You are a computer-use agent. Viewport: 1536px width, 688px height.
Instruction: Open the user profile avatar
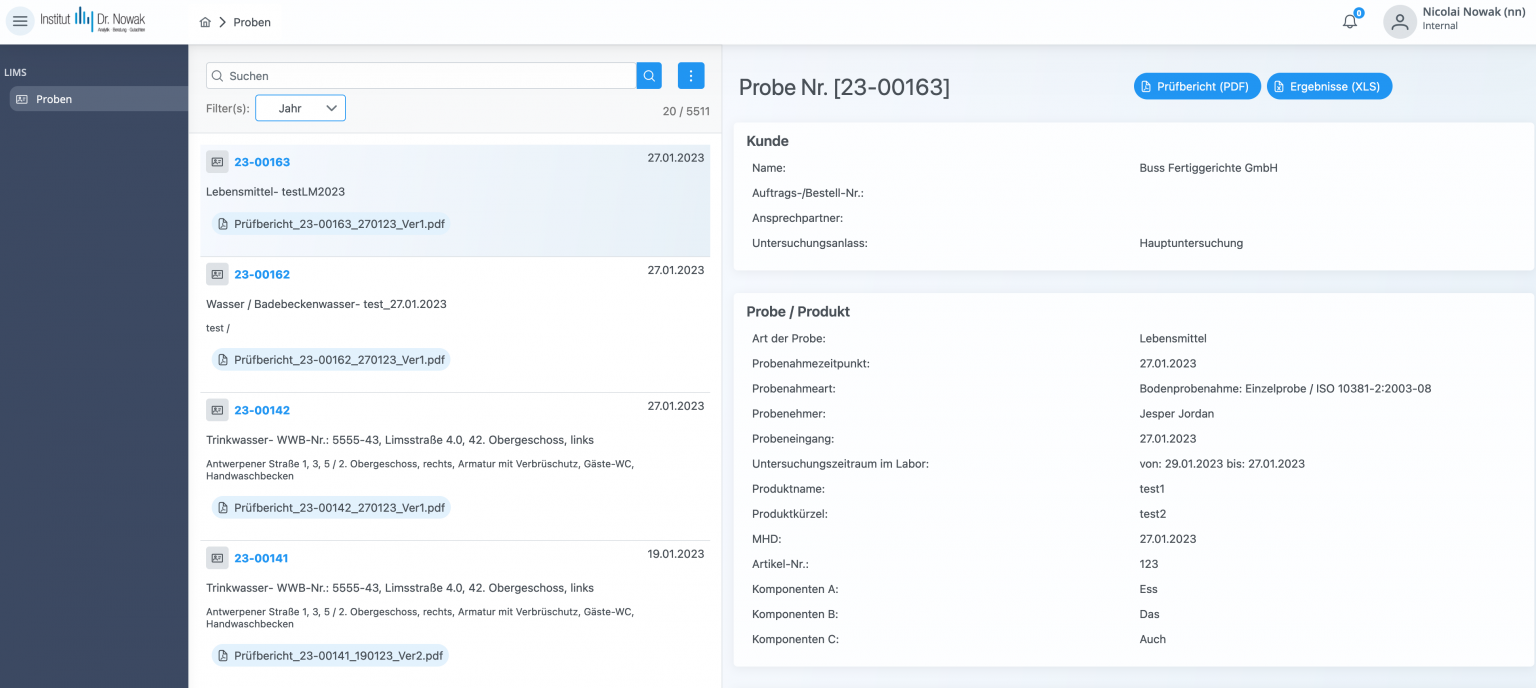pos(1400,22)
